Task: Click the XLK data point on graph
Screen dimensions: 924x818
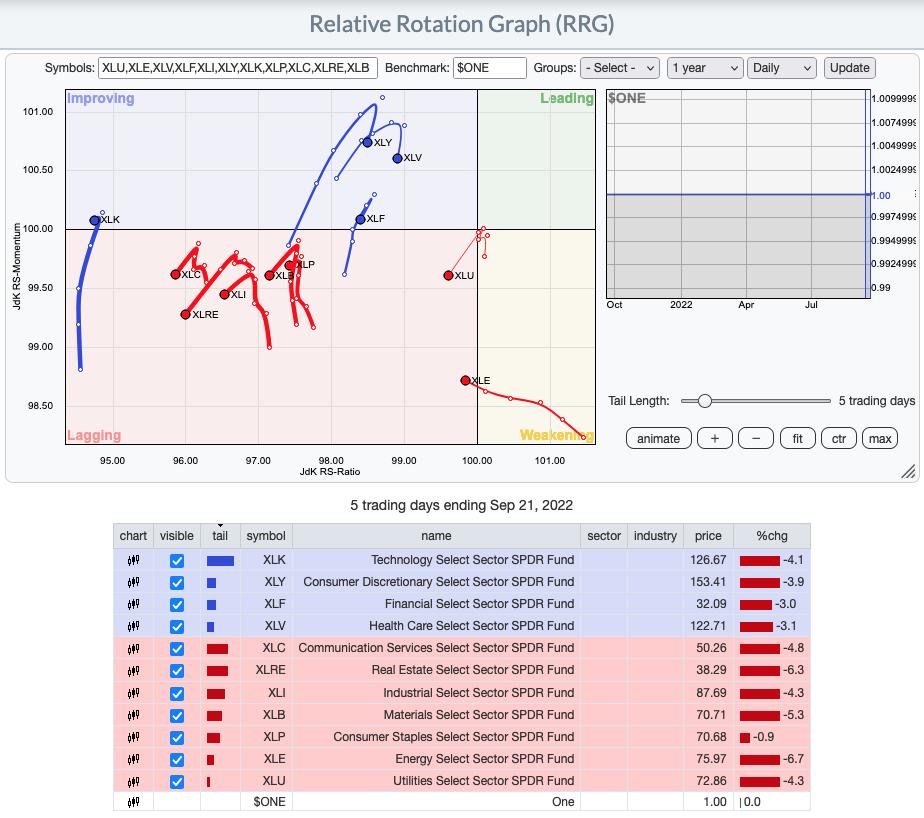Action: (94, 220)
